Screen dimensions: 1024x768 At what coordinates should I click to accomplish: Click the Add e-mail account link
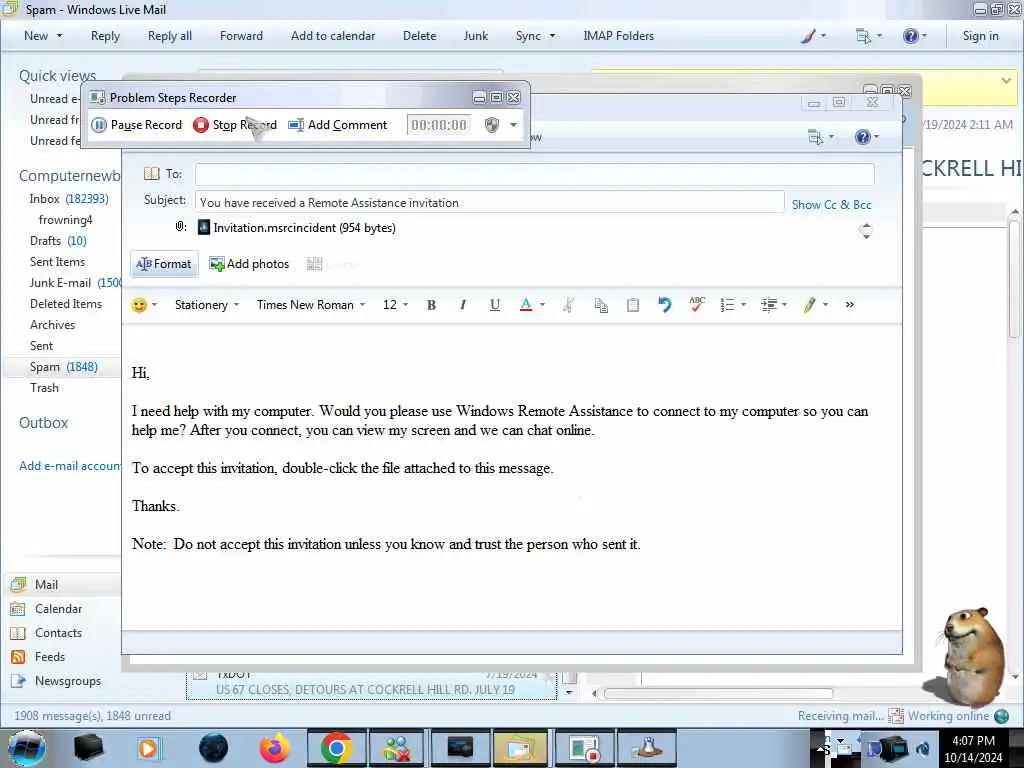tap(70, 466)
